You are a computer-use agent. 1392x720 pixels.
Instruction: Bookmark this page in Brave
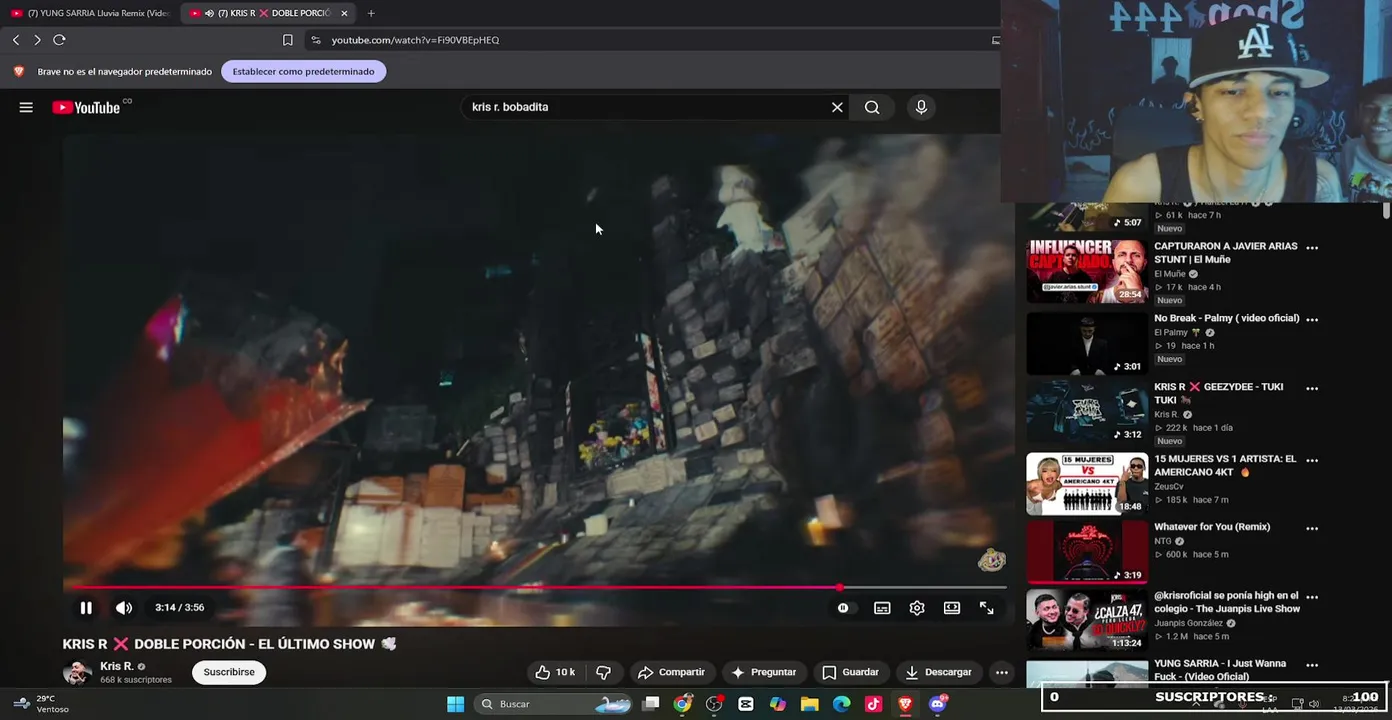pos(288,40)
